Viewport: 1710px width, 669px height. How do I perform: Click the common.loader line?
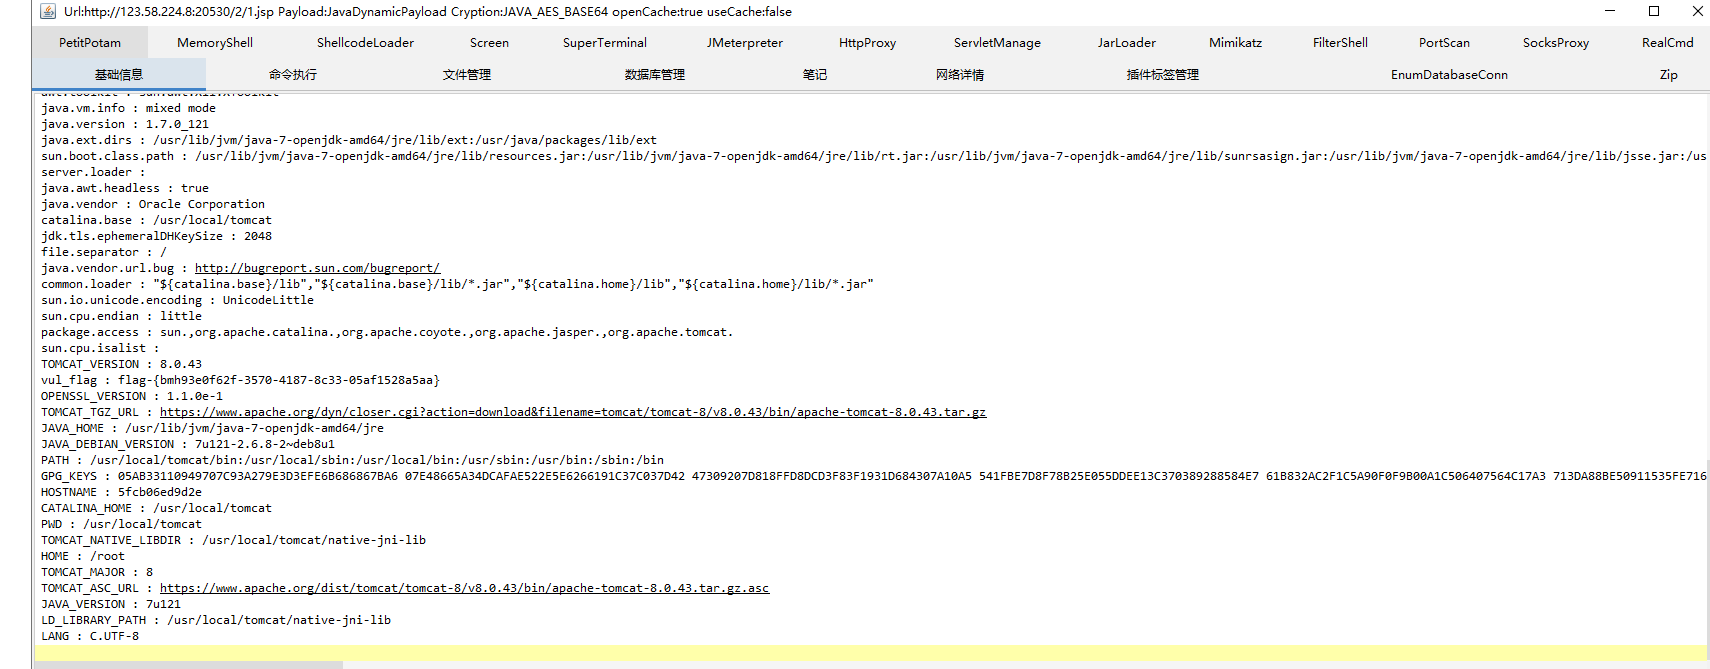457,284
